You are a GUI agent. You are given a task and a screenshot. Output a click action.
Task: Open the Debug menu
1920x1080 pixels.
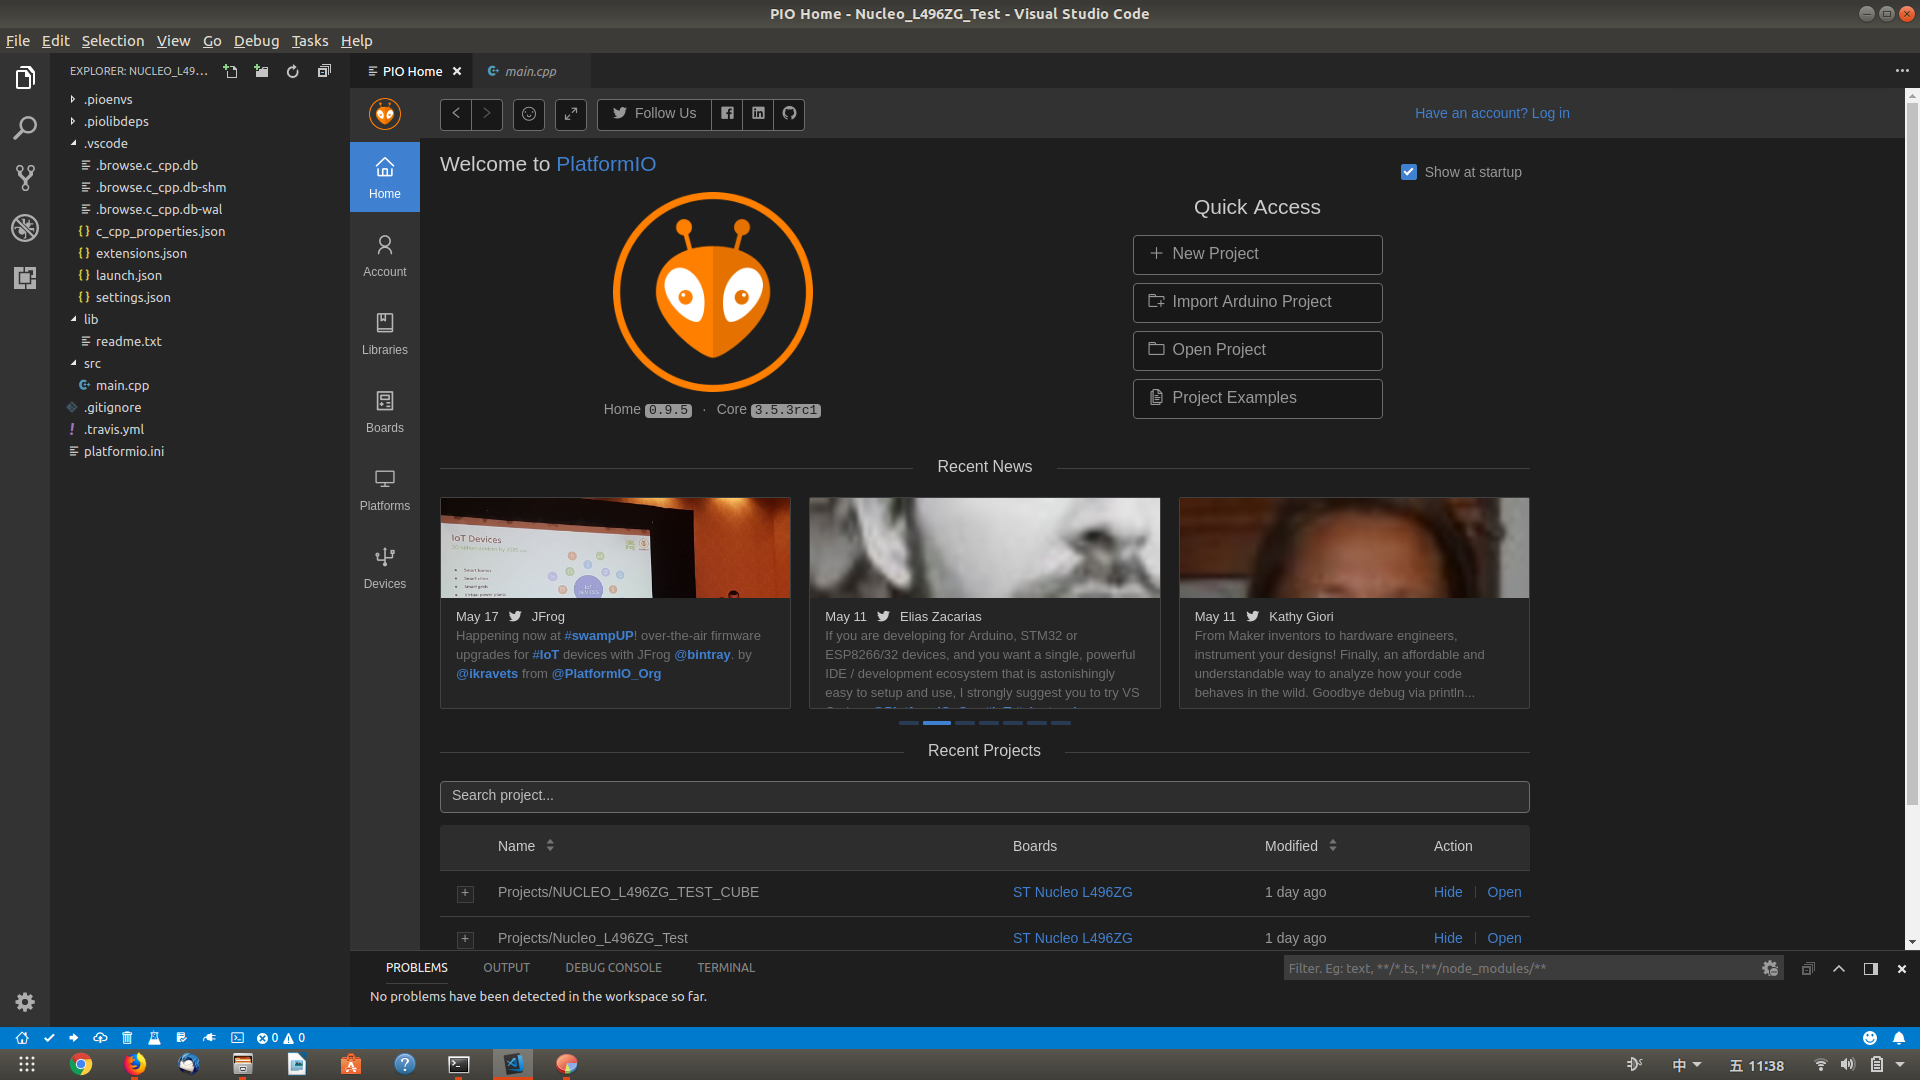click(x=256, y=41)
